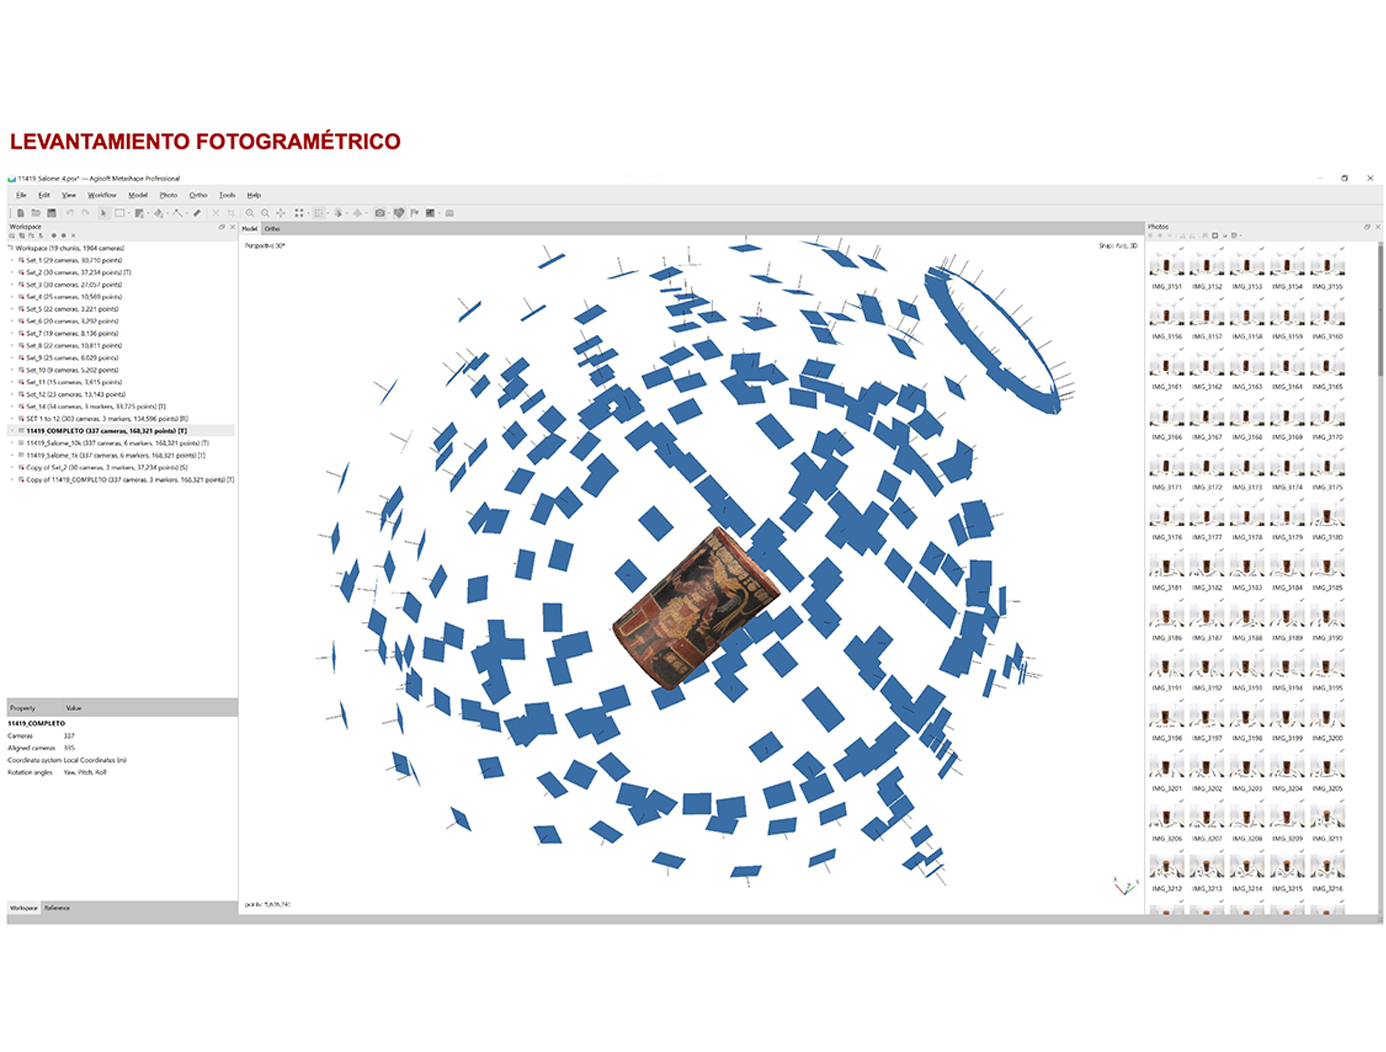This screenshot has width=1386, height=1052.
Task: Open the Tools menu
Action: (x=227, y=195)
